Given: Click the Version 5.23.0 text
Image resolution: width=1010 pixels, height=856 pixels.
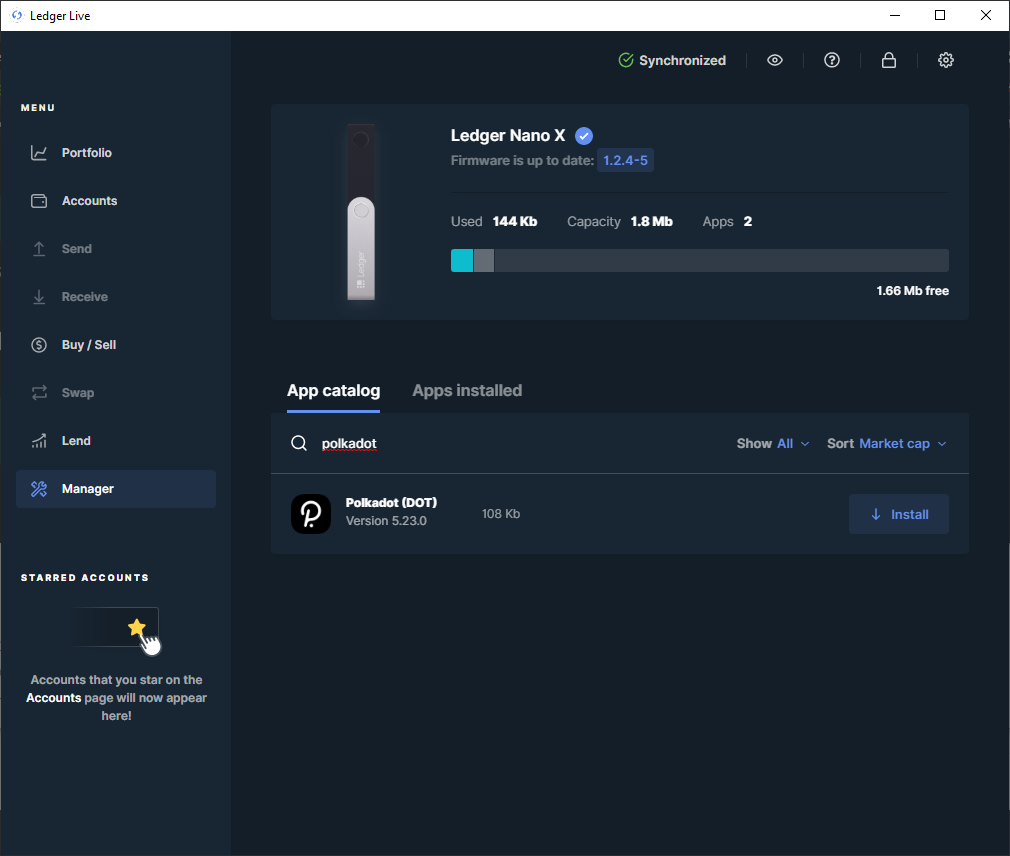Looking at the screenshot, I should point(386,520).
